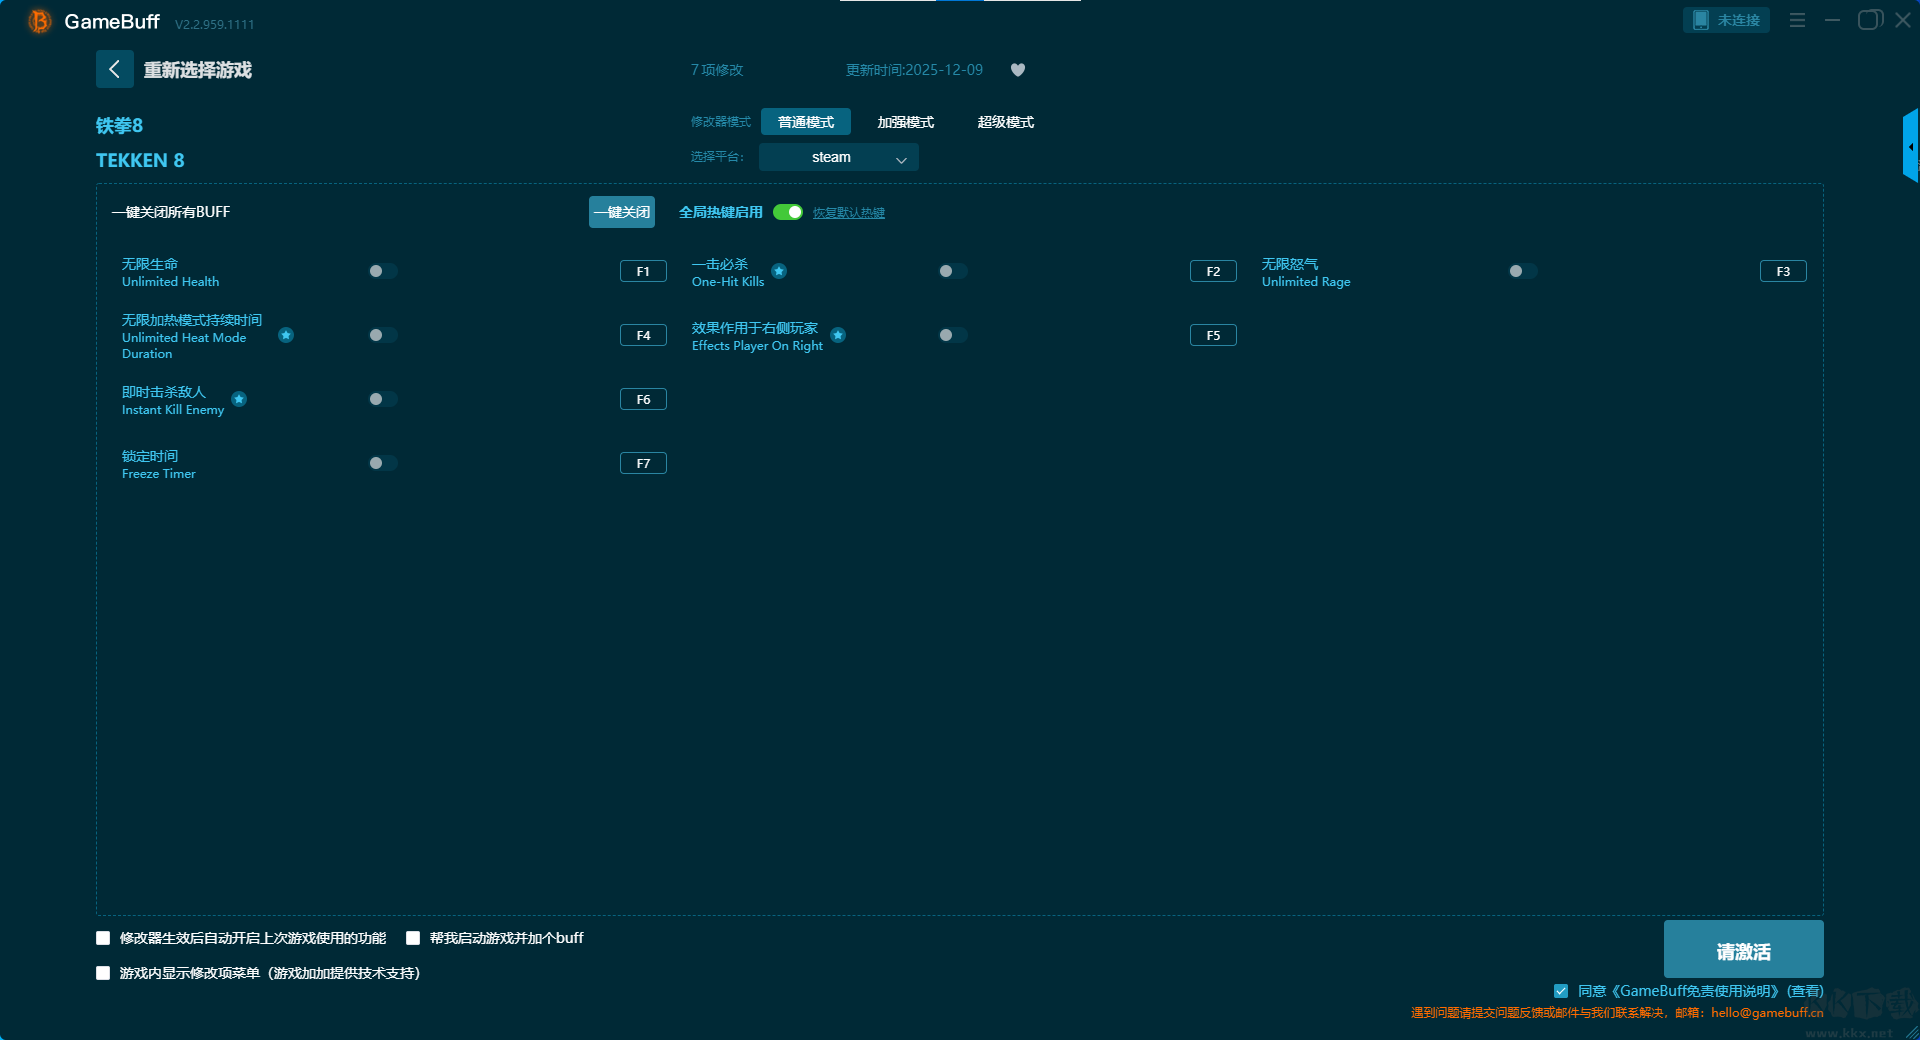
Task: Select the 超级模式 super mode tab
Action: 1005,122
